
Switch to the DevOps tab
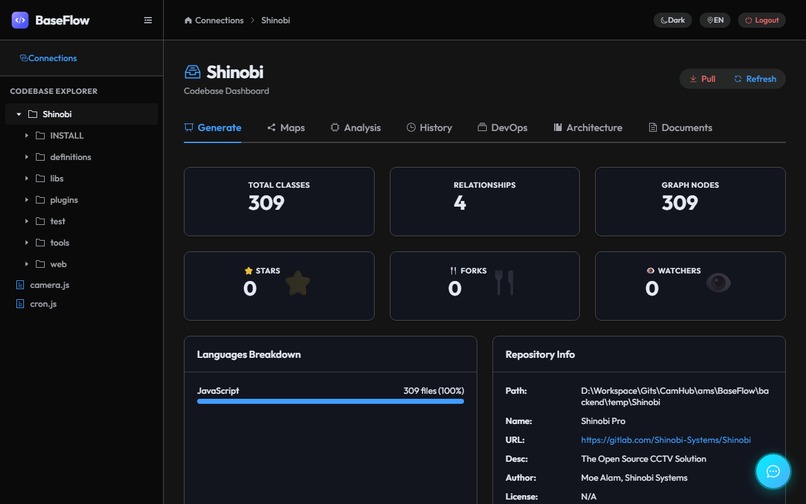[x=502, y=128]
